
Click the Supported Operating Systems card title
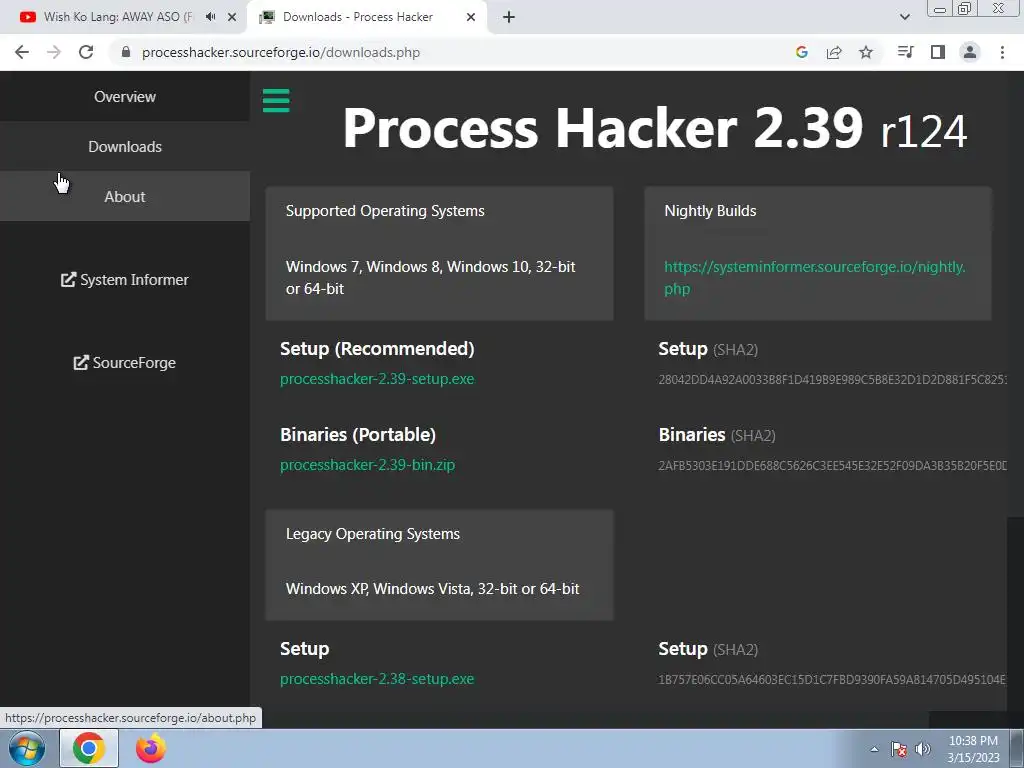tap(385, 211)
